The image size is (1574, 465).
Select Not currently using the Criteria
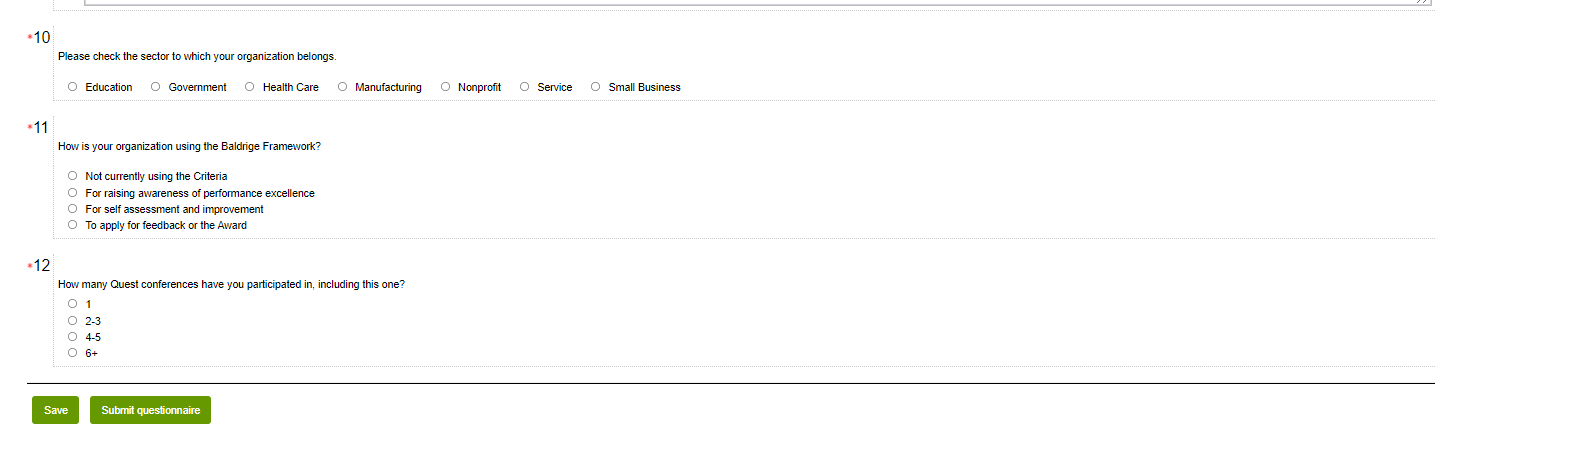[x=72, y=176]
